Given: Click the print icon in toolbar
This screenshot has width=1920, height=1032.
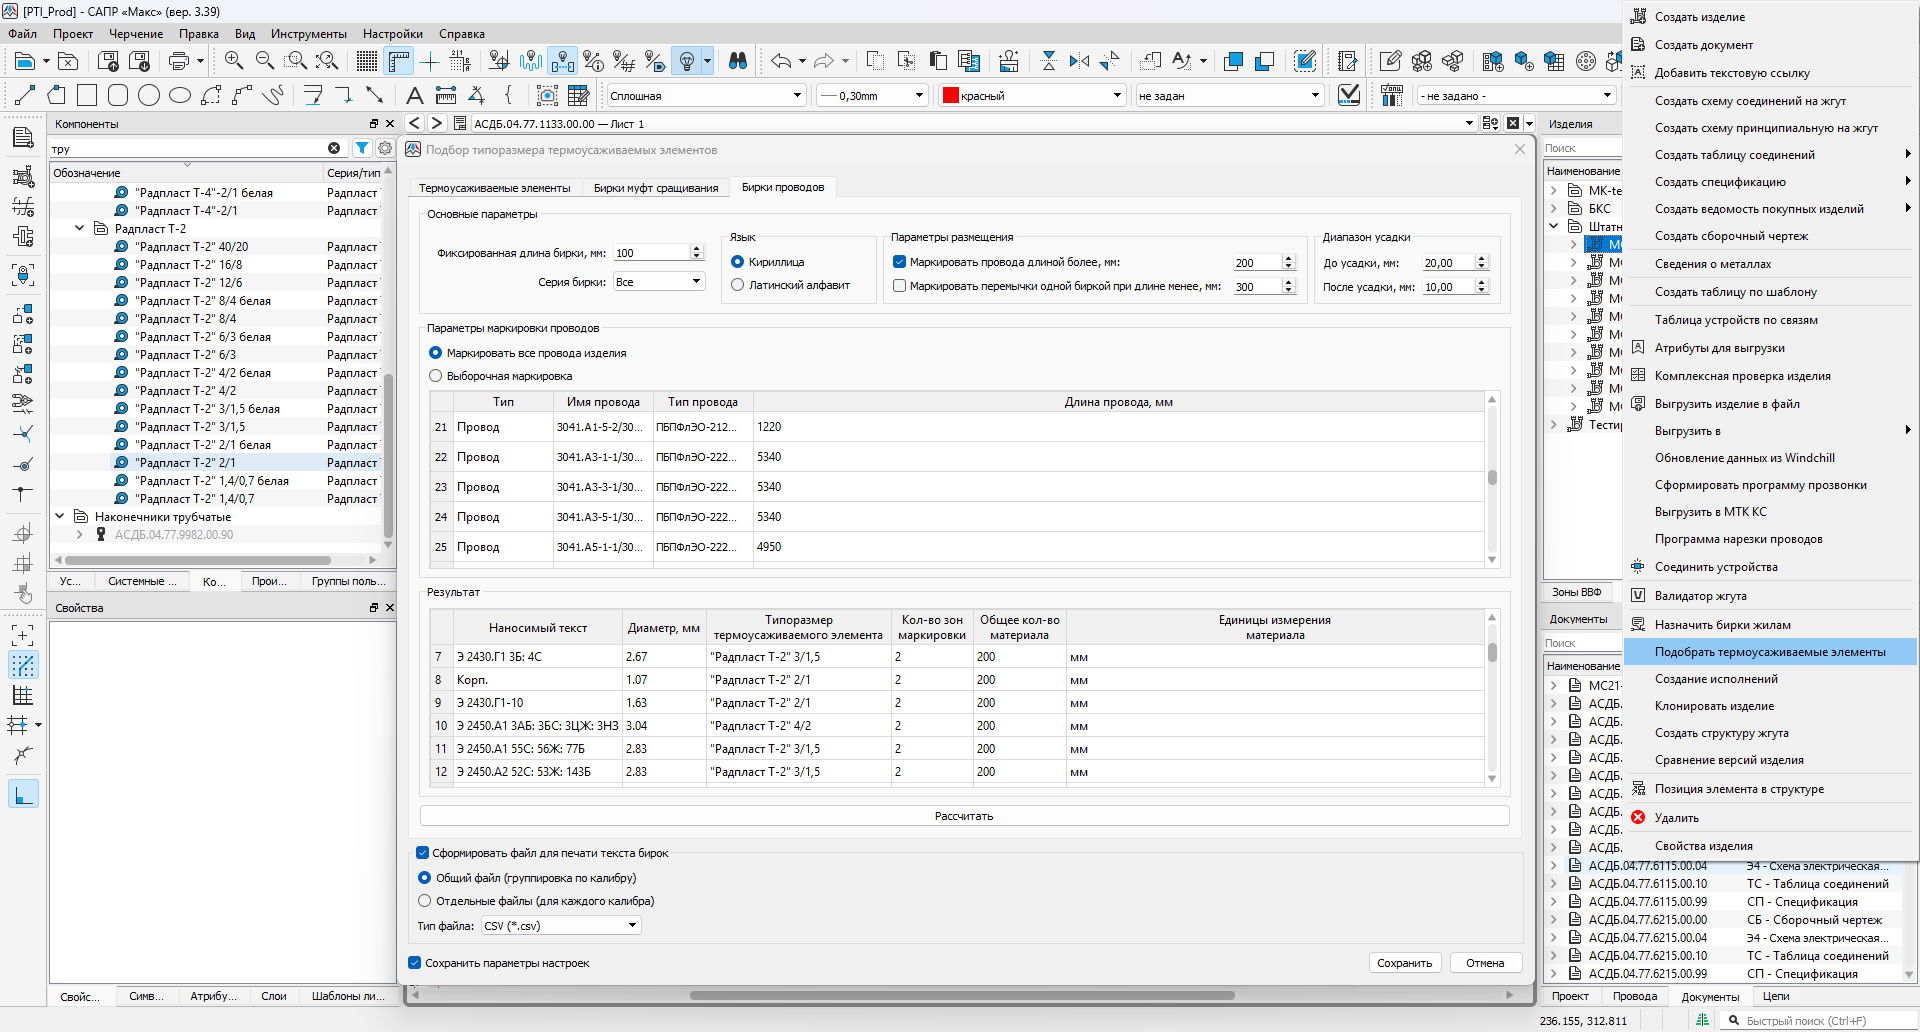Looking at the screenshot, I should pyautogui.click(x=179, y=61).
